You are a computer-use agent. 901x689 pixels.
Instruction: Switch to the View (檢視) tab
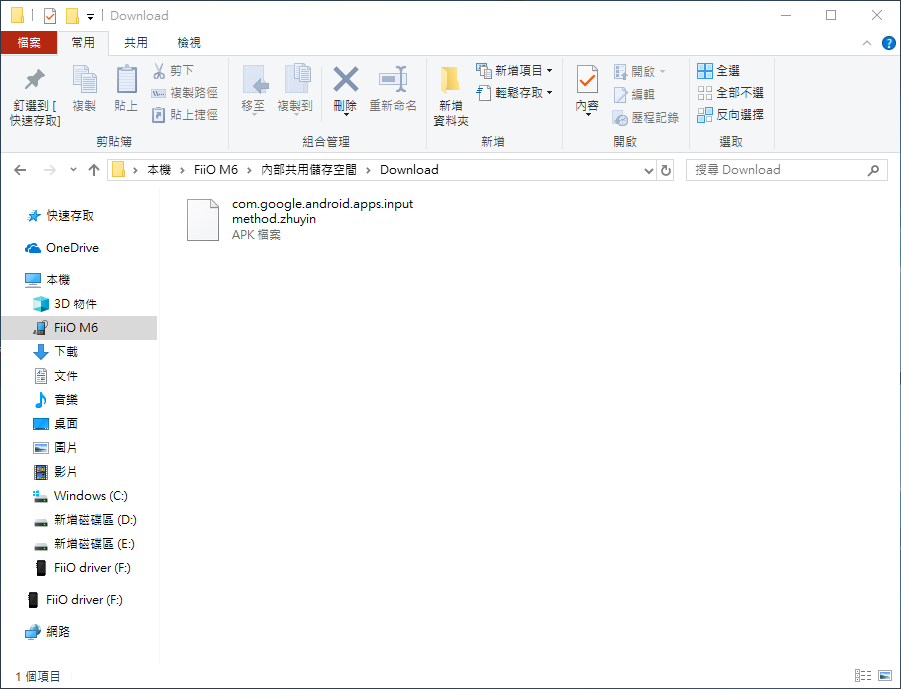(x=188, y=43)
